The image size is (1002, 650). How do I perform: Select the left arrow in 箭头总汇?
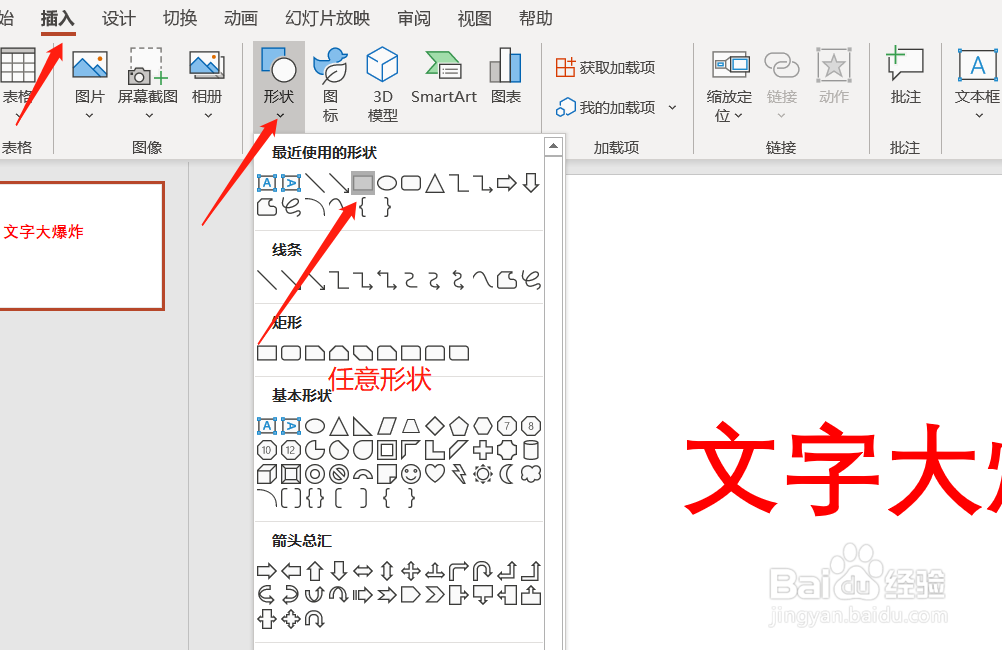point(291,571)
